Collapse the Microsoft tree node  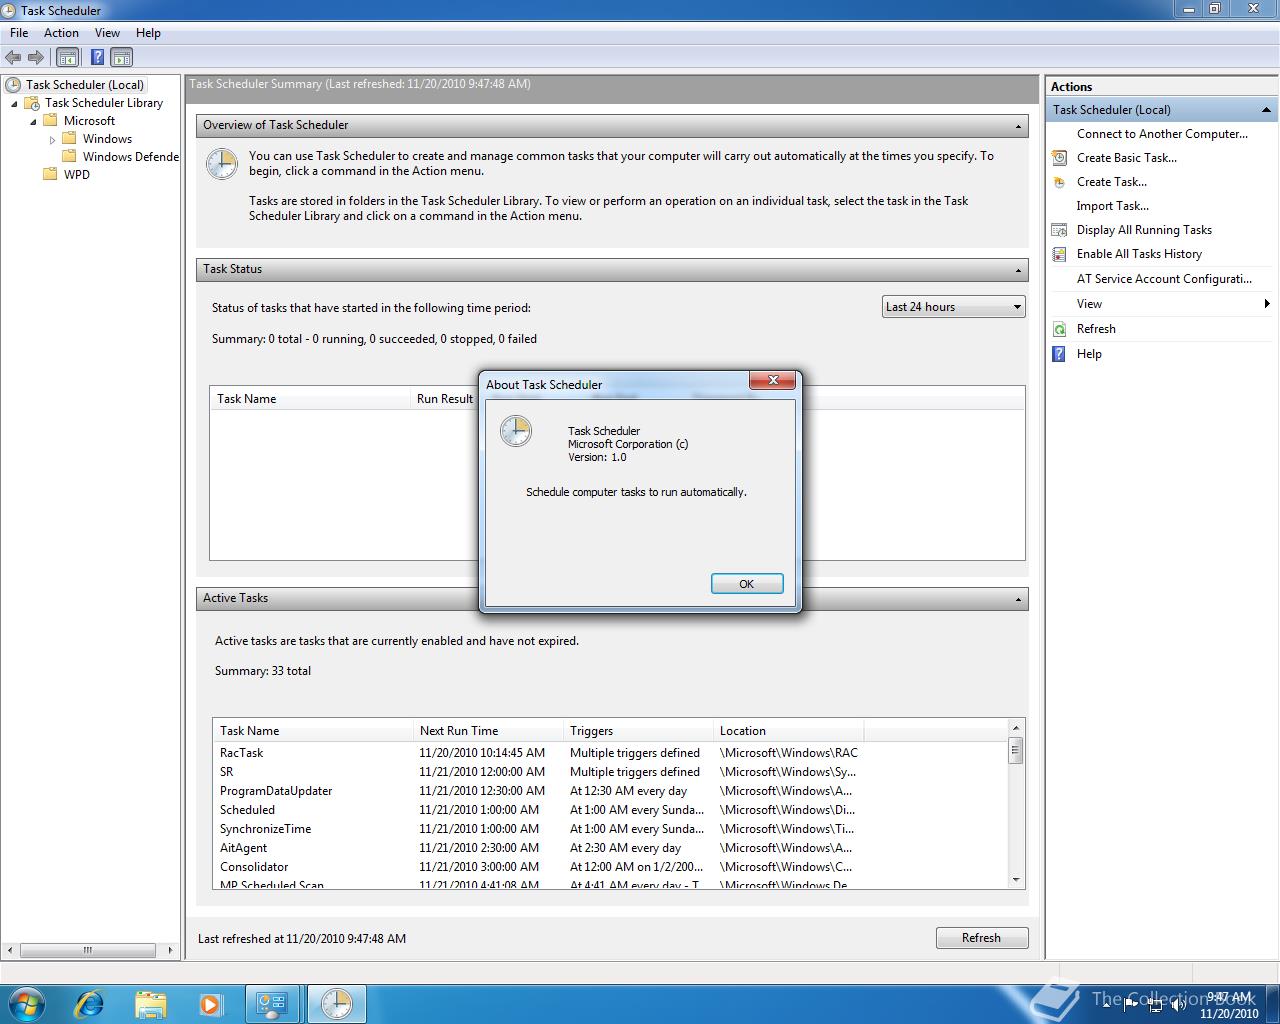pos(33,122)
